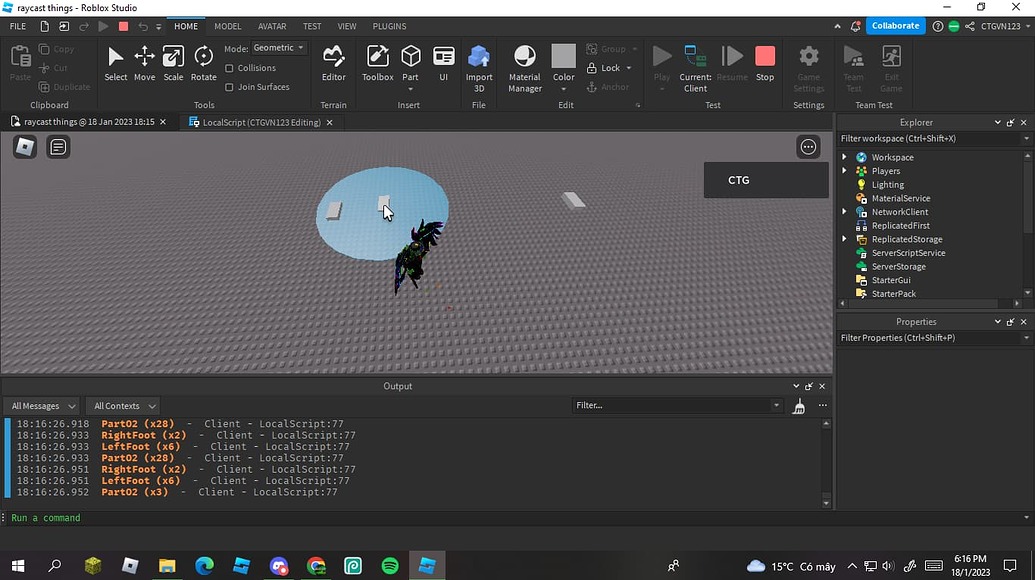The image size is (1035, 580).
Task: Open the All Messages filter dropdown
Action: (40, 405)
